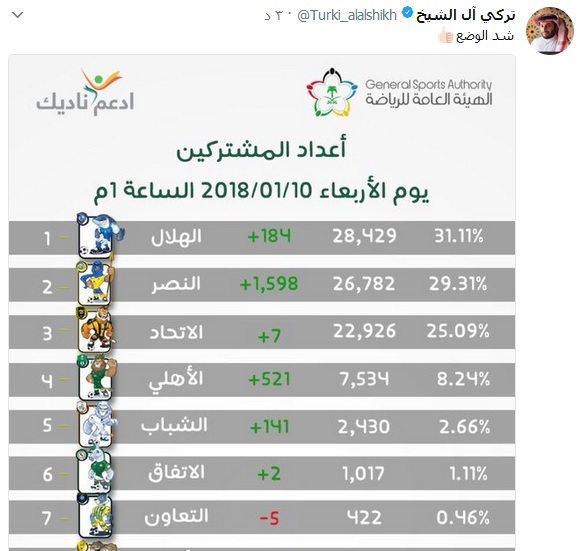Click the Al-Shabab white lion mascot icon
This screenshot has width=585, height=551.
97,425
